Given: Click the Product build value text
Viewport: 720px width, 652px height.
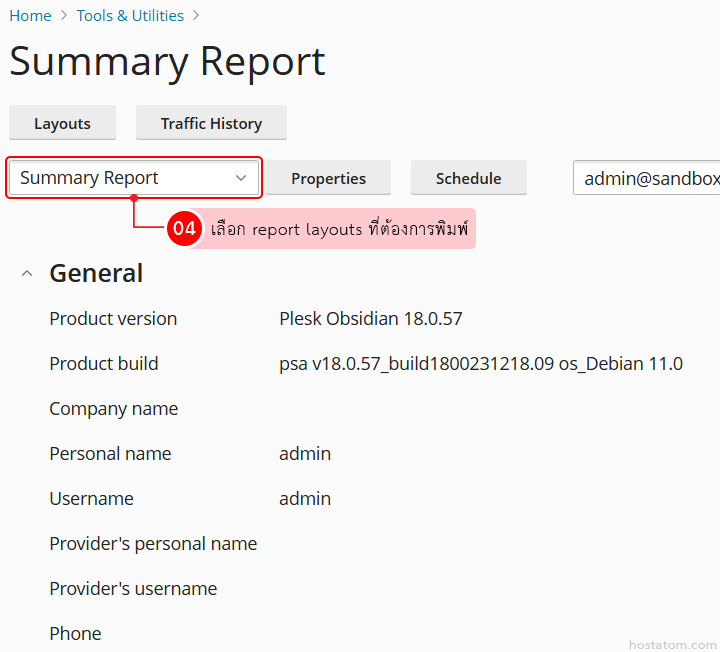Looking at the screenshot, I should point(480,364).
